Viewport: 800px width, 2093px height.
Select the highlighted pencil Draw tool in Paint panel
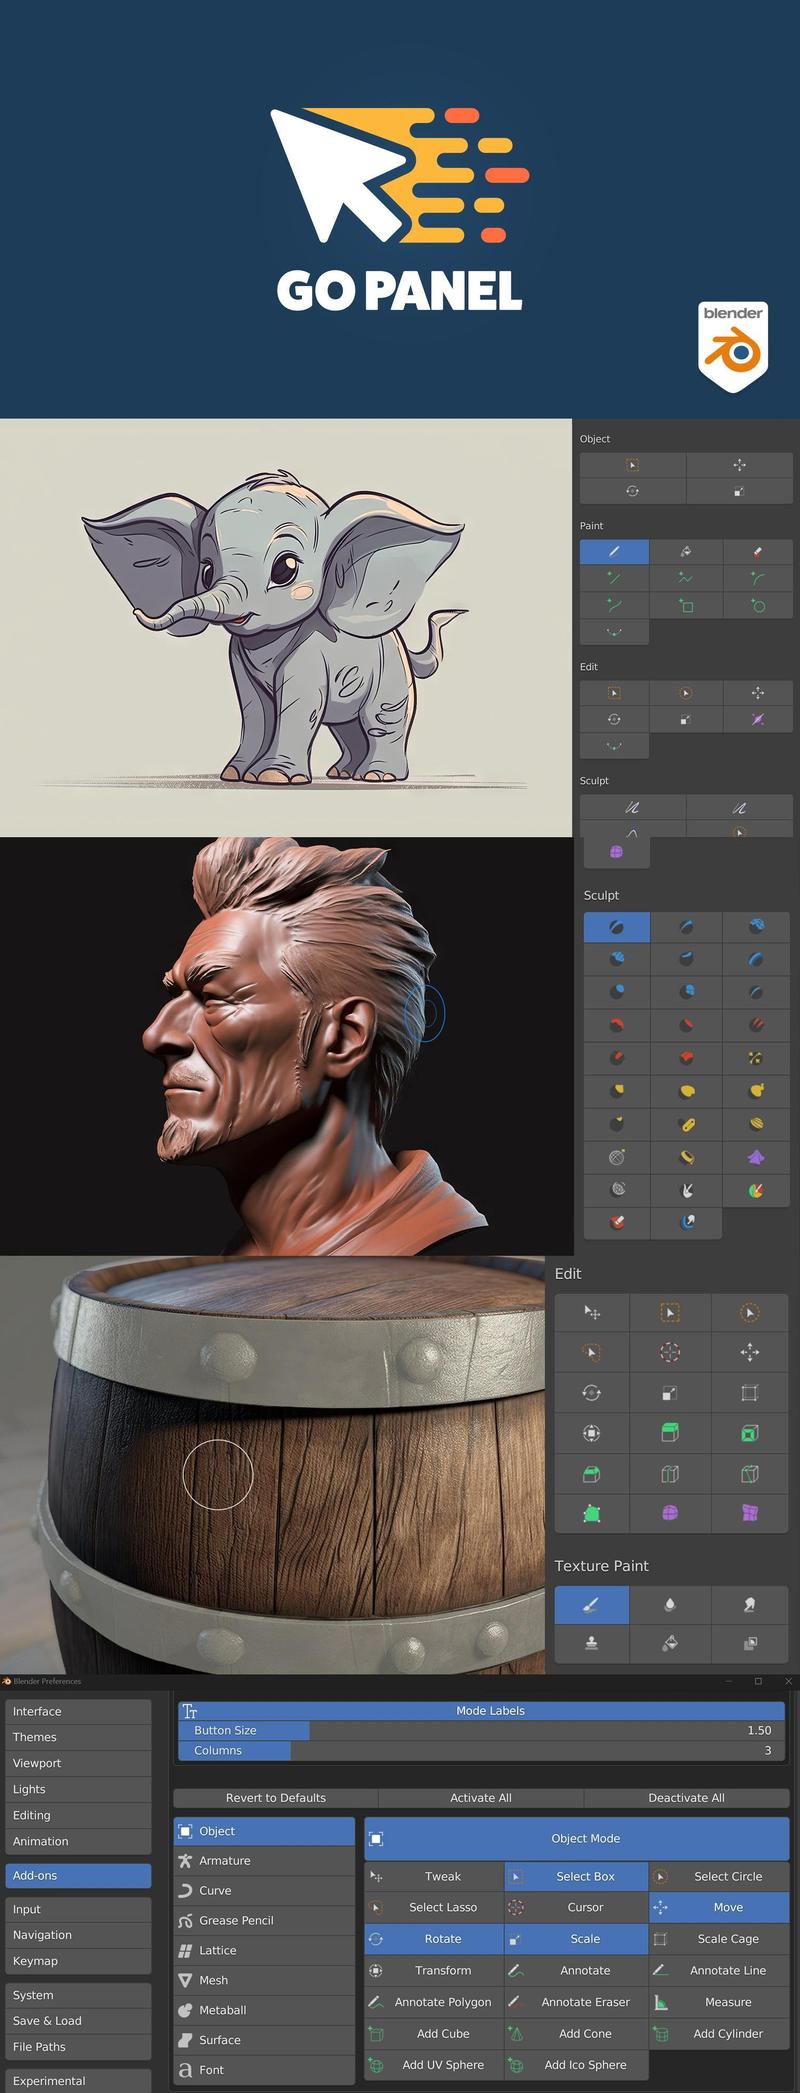(x=614, y=551)
